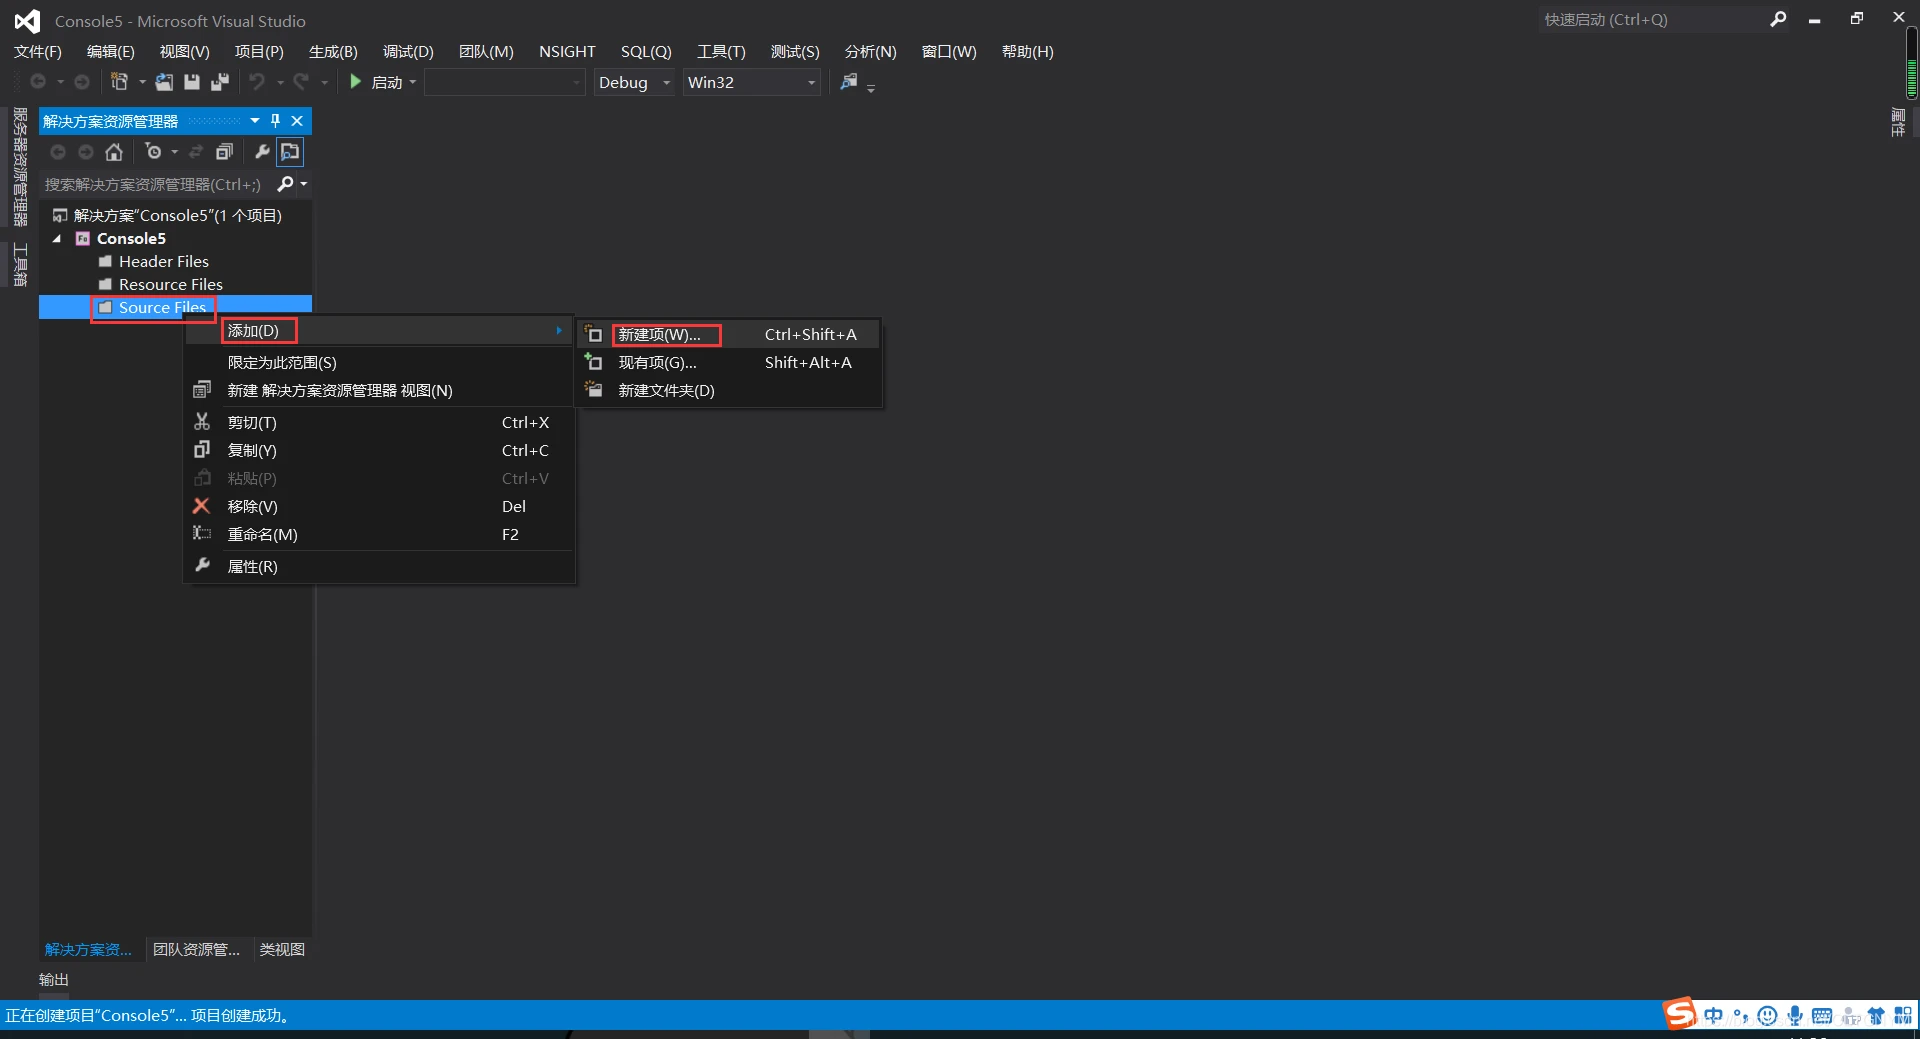Click the Redo toolbar icon
1920x1039 pixels.
pyautogui.click(x=301, y=82)
